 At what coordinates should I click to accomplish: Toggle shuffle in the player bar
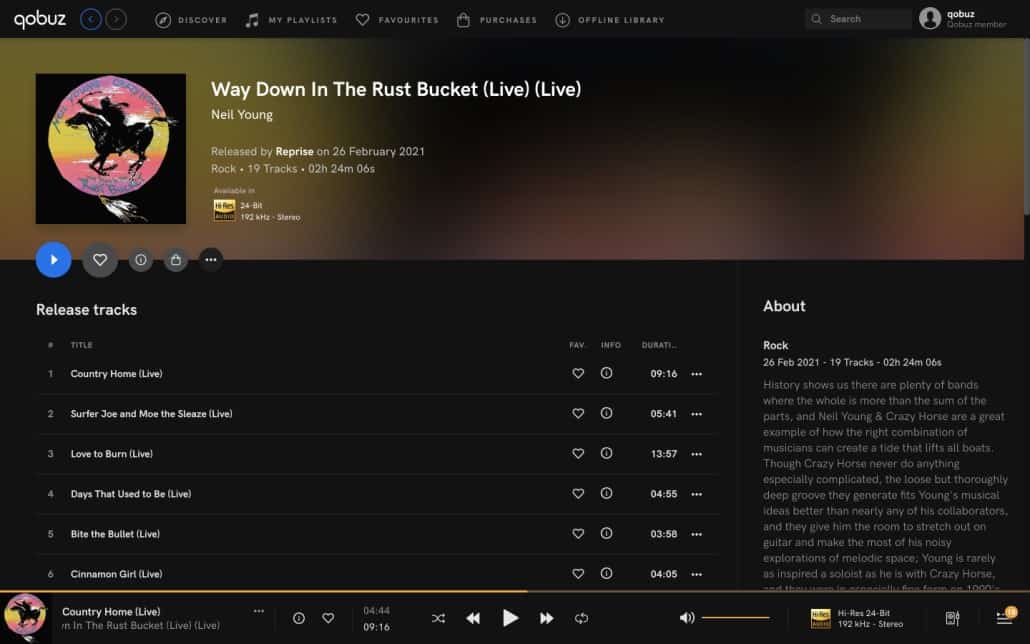(438, 618)
